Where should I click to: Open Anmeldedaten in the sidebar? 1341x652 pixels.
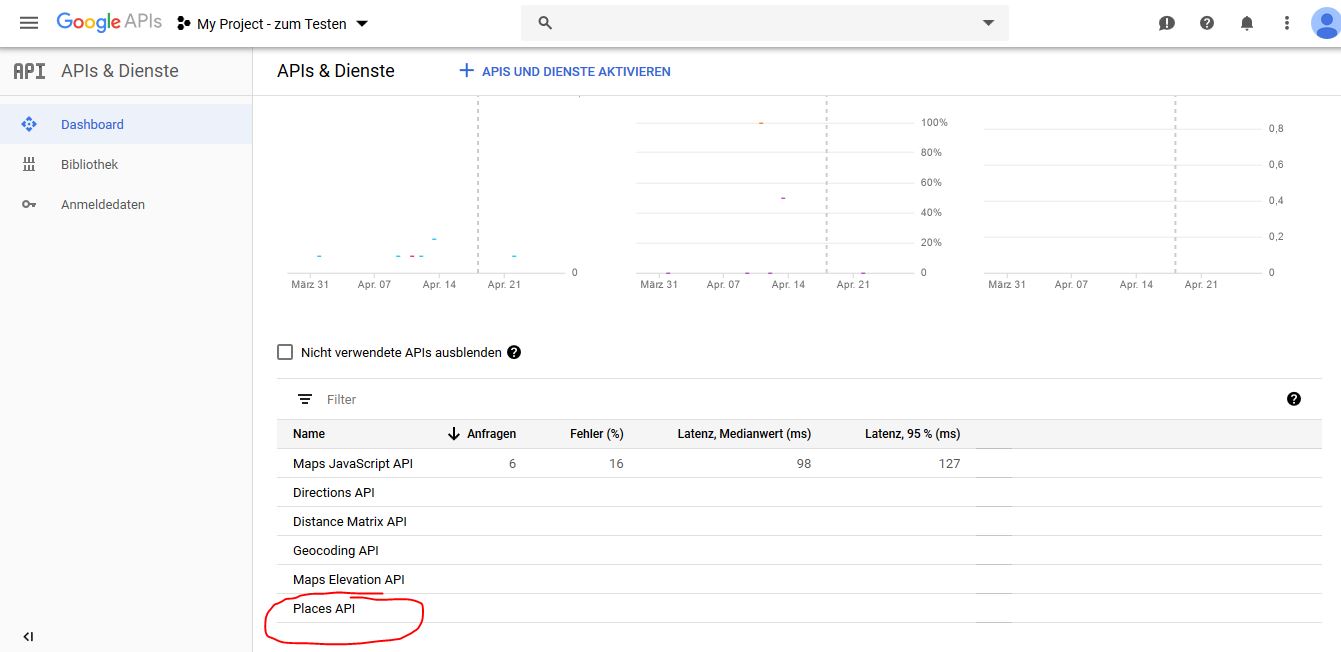click(126, 204)
